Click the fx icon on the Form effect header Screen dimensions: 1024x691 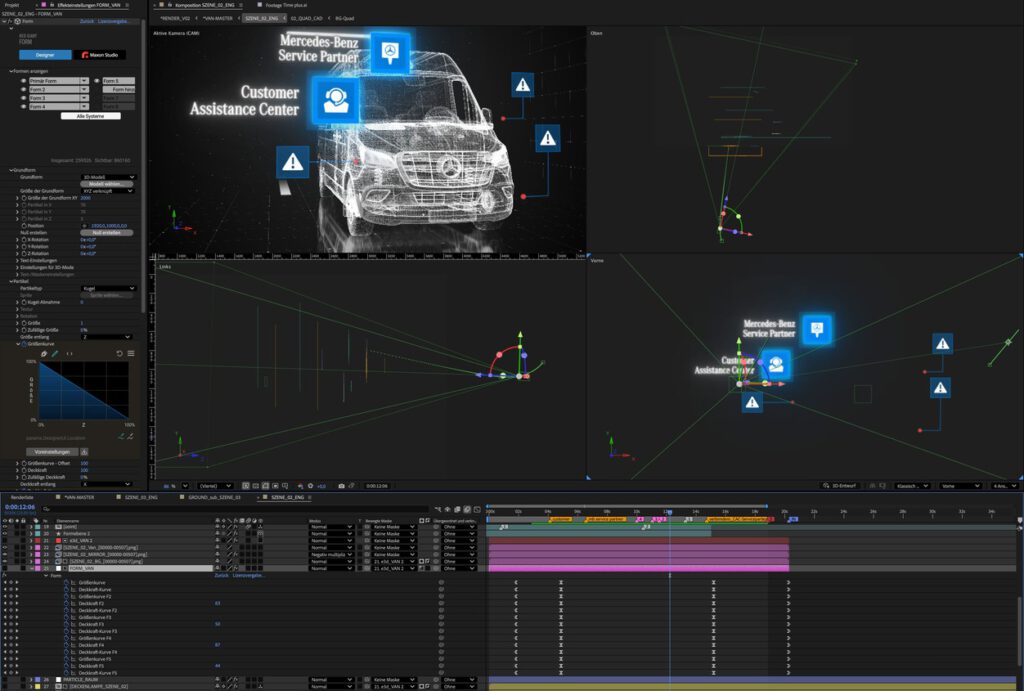pos(10,21)
